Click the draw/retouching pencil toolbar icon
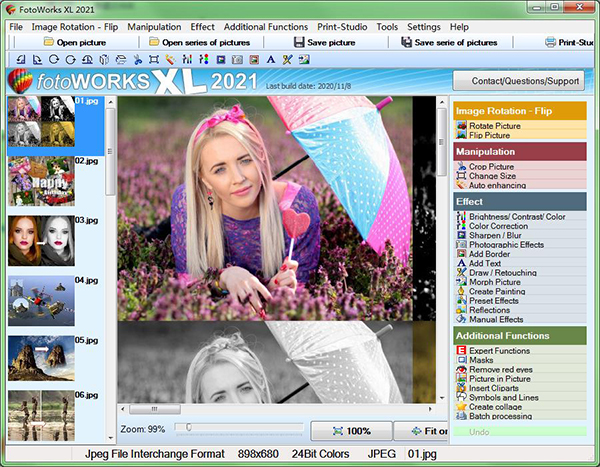 click(x=287, y=59)
